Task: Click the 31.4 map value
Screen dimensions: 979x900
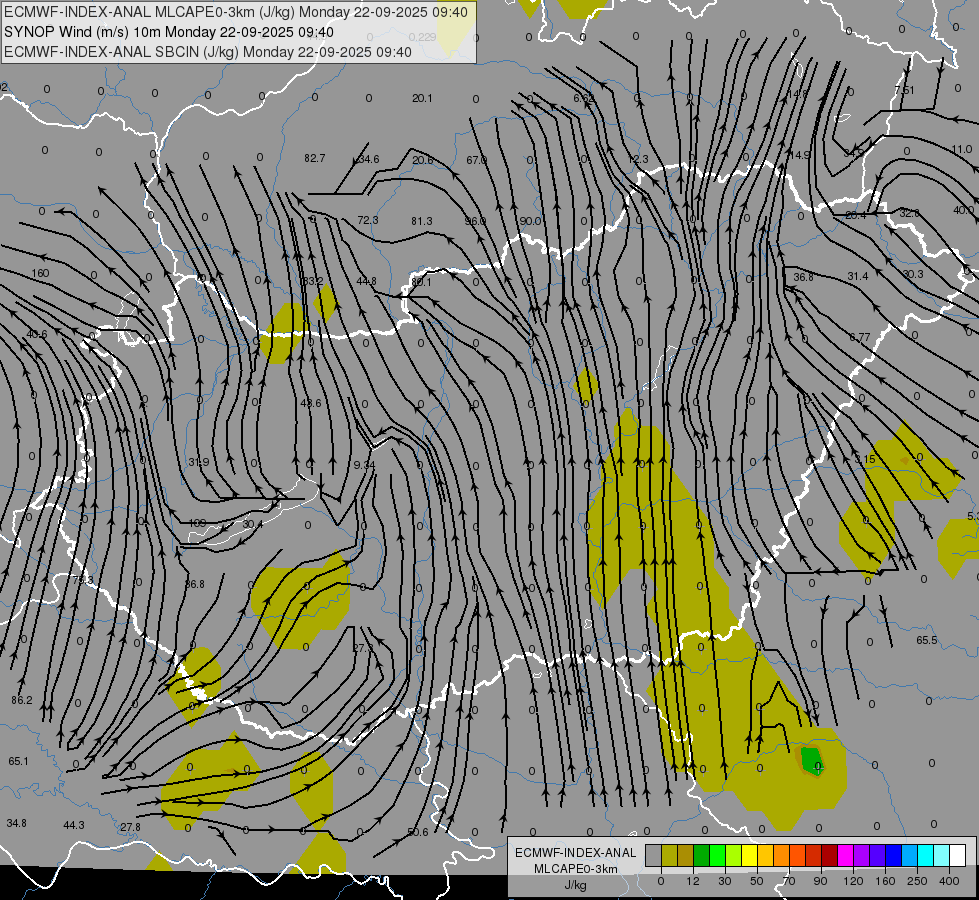Action: coord(858,276)
